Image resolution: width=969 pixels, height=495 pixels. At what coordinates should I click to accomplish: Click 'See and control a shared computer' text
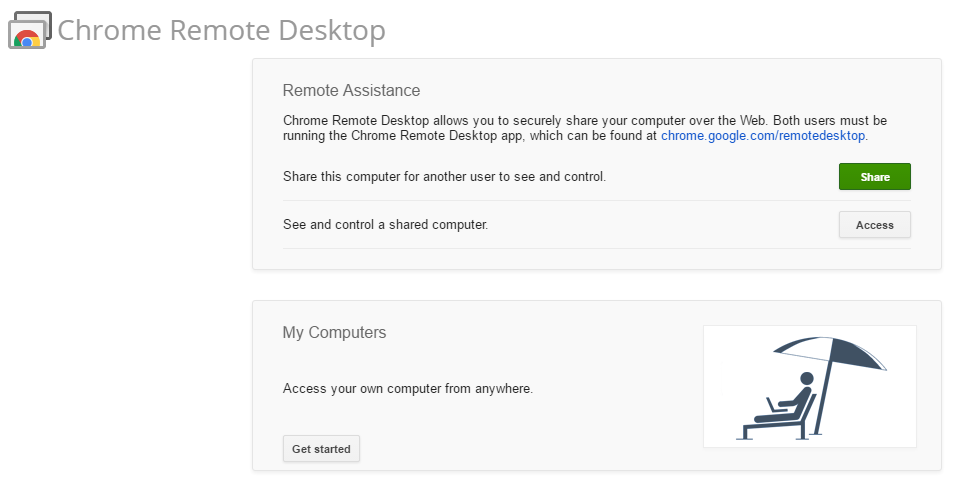tap(386, 225)
